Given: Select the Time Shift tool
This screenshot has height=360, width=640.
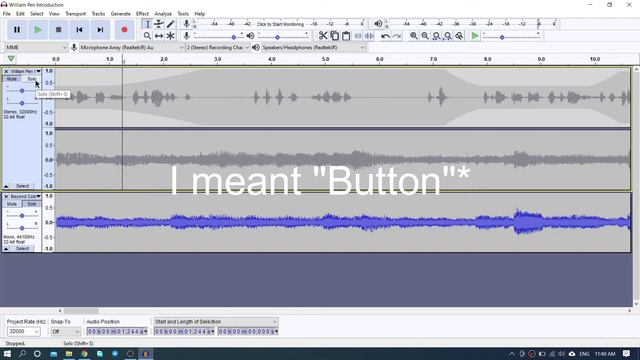Looking at the screenshot, I should (x=159, y=36).
